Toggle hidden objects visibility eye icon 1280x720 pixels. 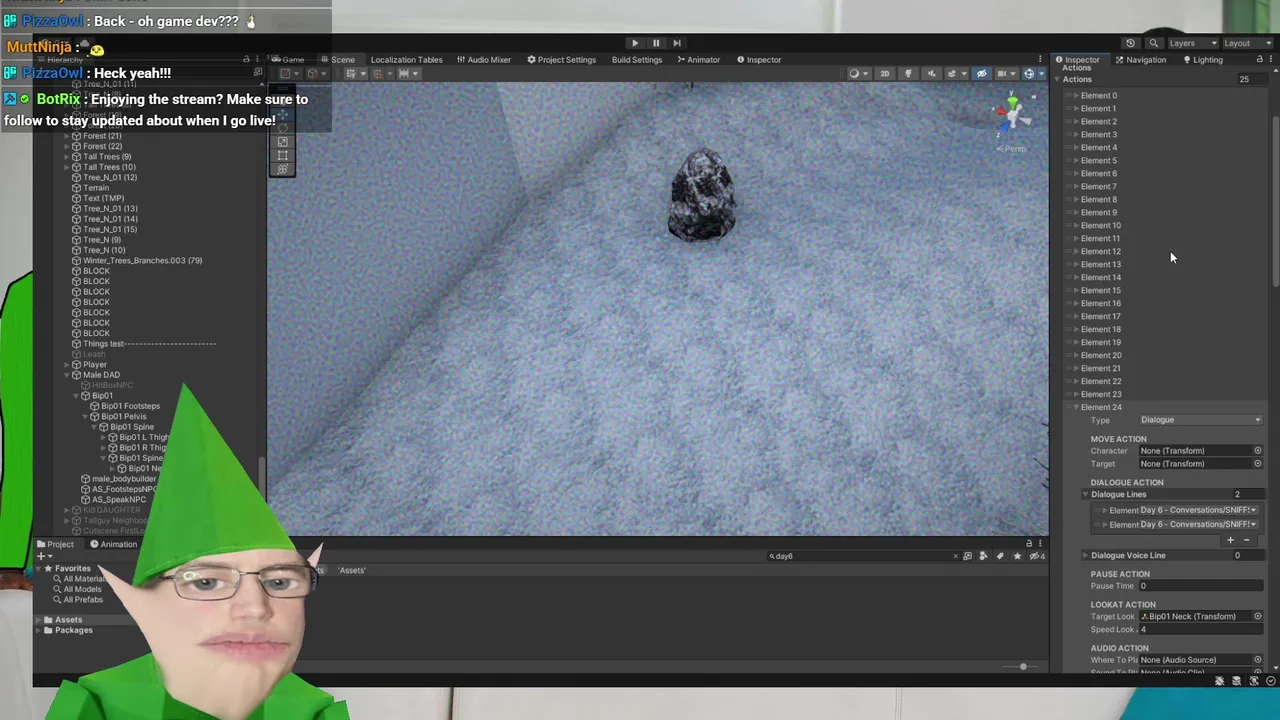point(981,74)
